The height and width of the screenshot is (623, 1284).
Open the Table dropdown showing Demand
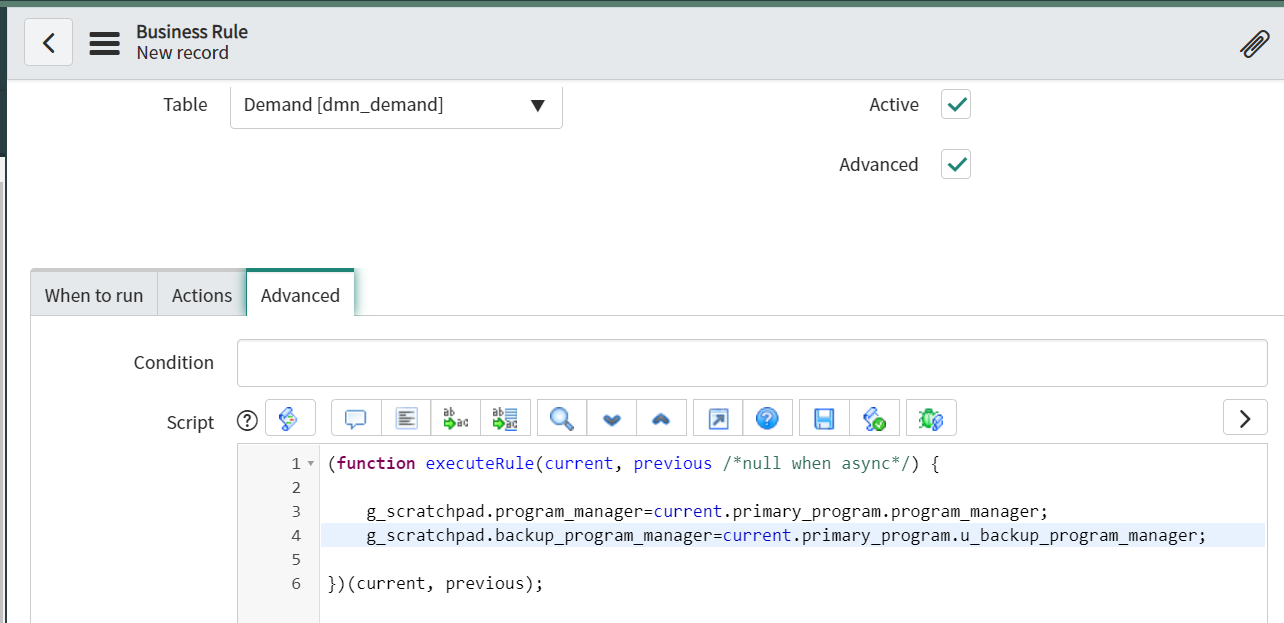coord(396,105)
